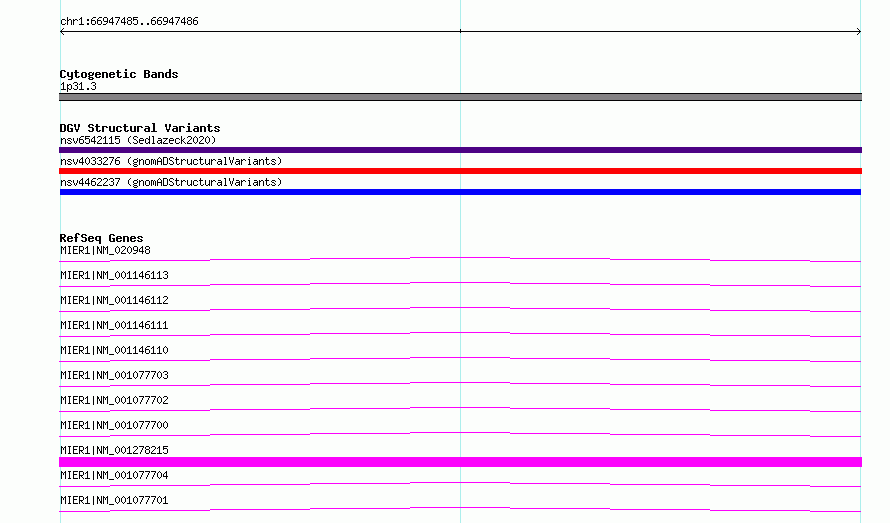The width and height of the screenshot is (890, 523).
Task: Click the RefSeq Genes track title
Action: pos(101,238)
